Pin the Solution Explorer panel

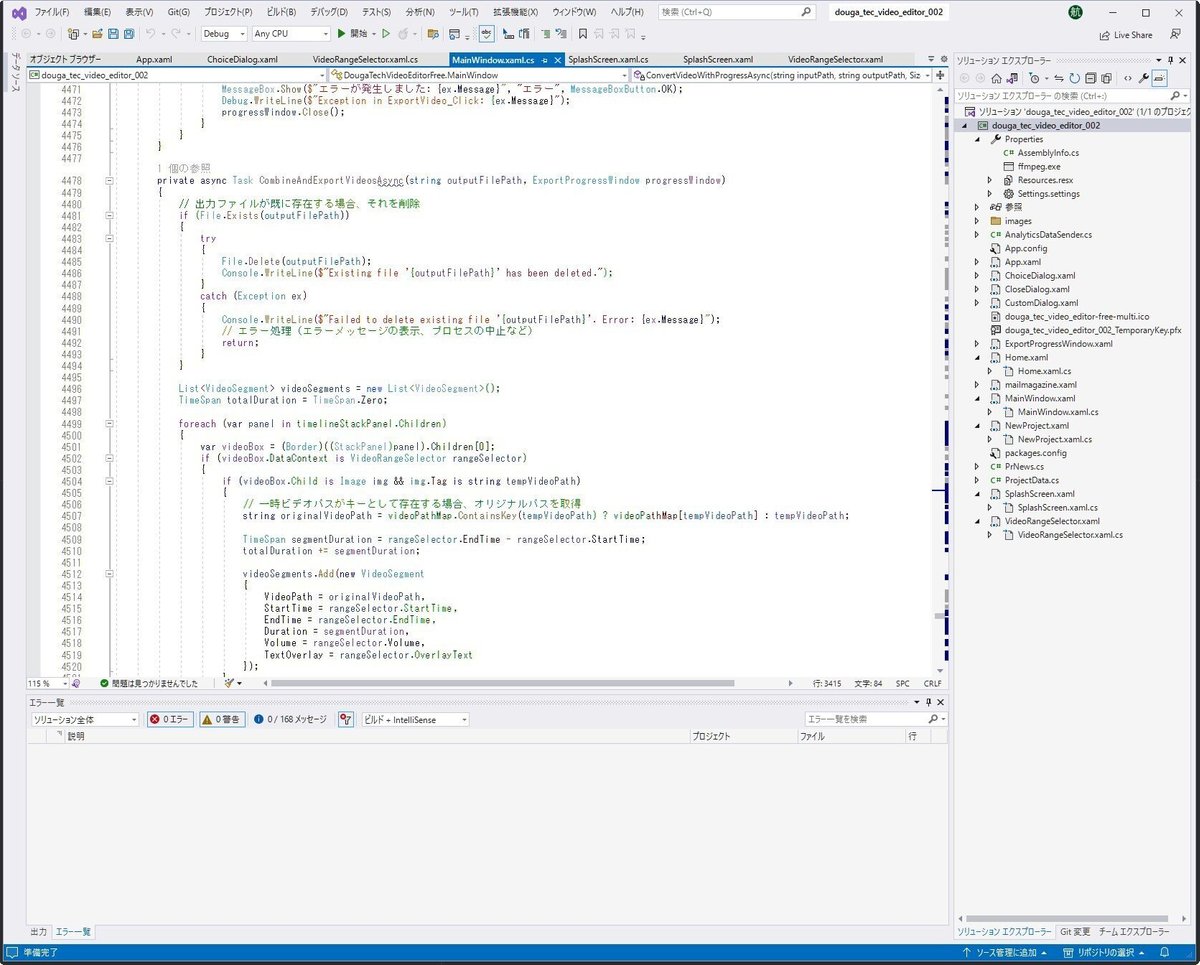1171,60
